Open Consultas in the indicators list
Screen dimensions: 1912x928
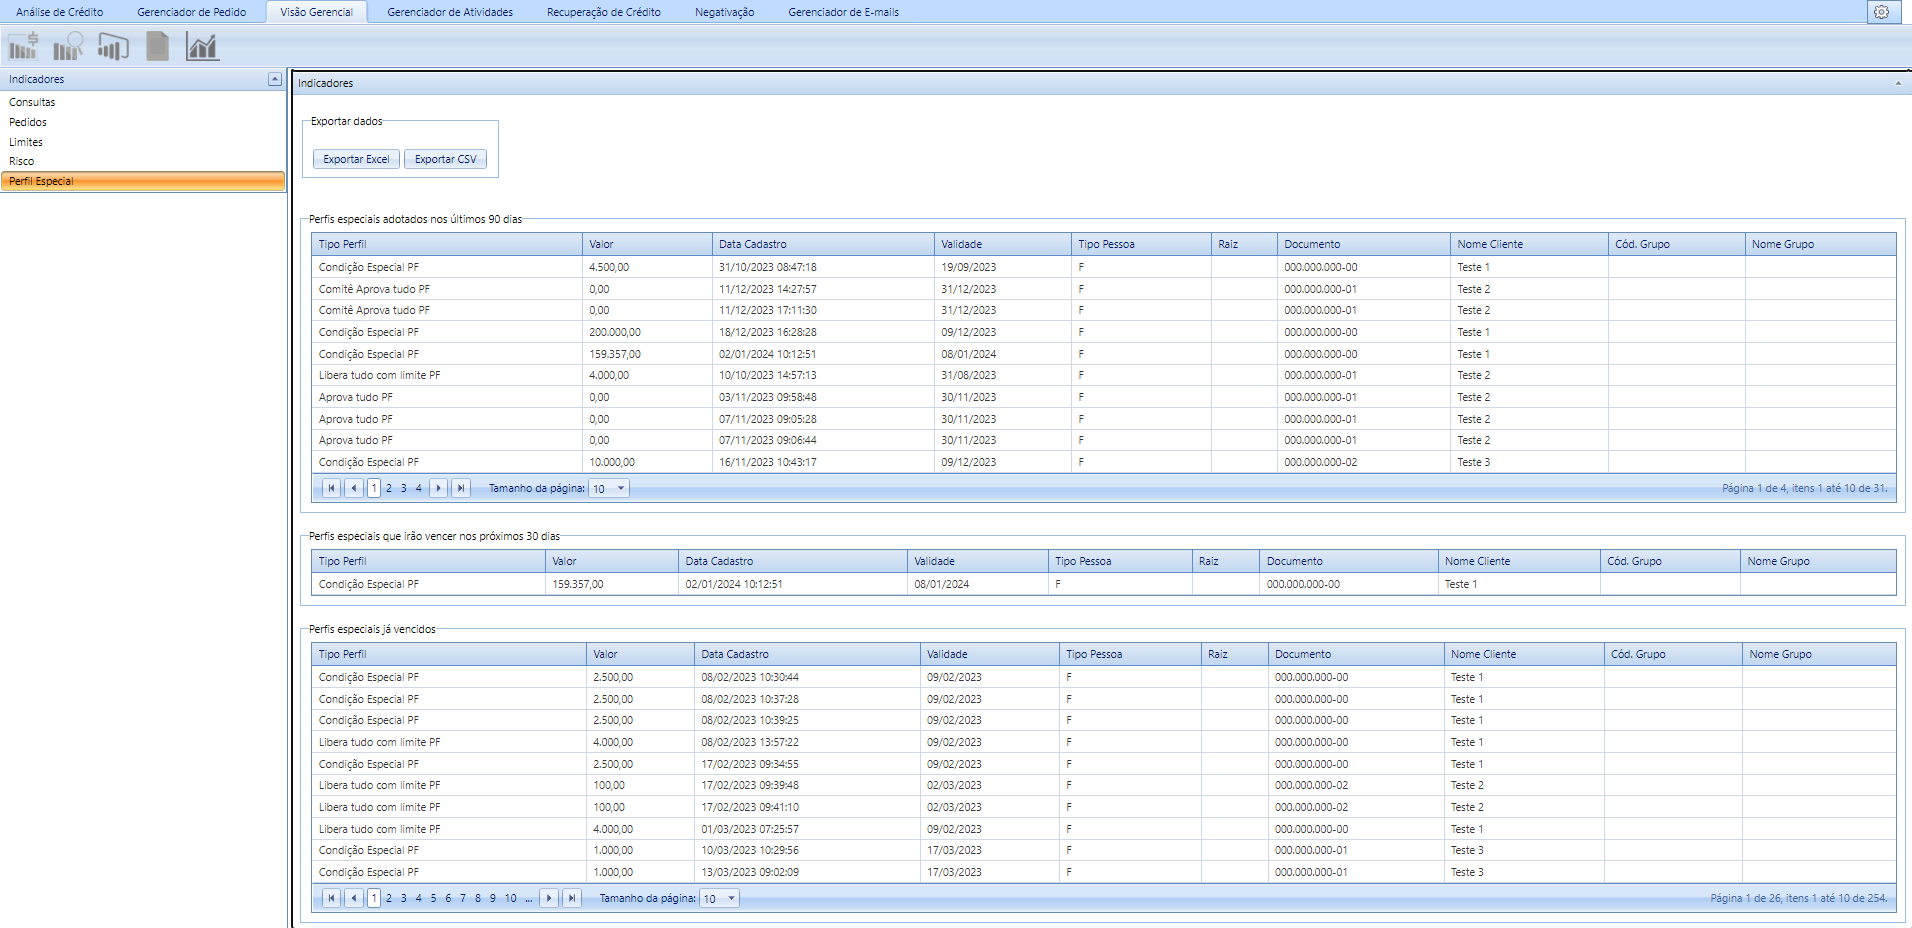click(32, 102)
